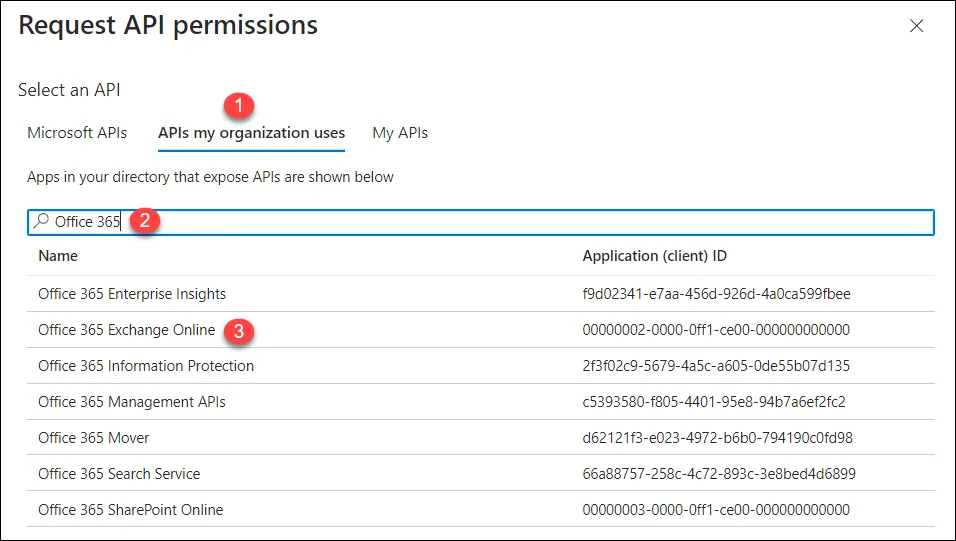Image resolution: width=956 pixels, height=541 pixels.
Task: Click client ID f9d02341-e7aa-456d-926d-4a0ca599fbee
Action: [x=716, y=294]
